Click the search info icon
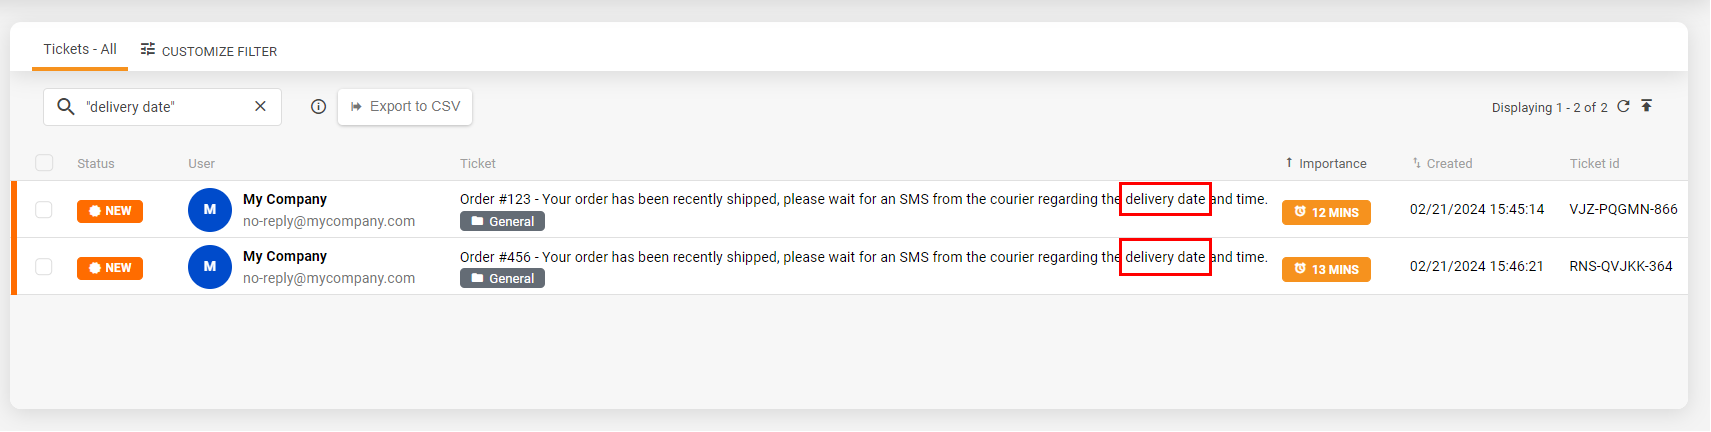The image size is (1711, 432). click(x=318, y=107)
